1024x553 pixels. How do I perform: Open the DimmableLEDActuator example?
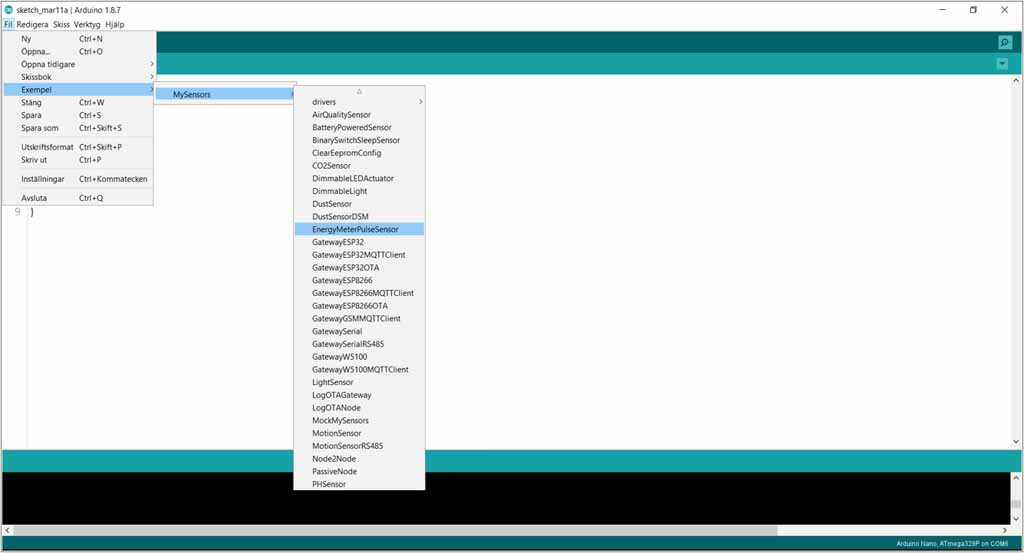click(359, 178)
